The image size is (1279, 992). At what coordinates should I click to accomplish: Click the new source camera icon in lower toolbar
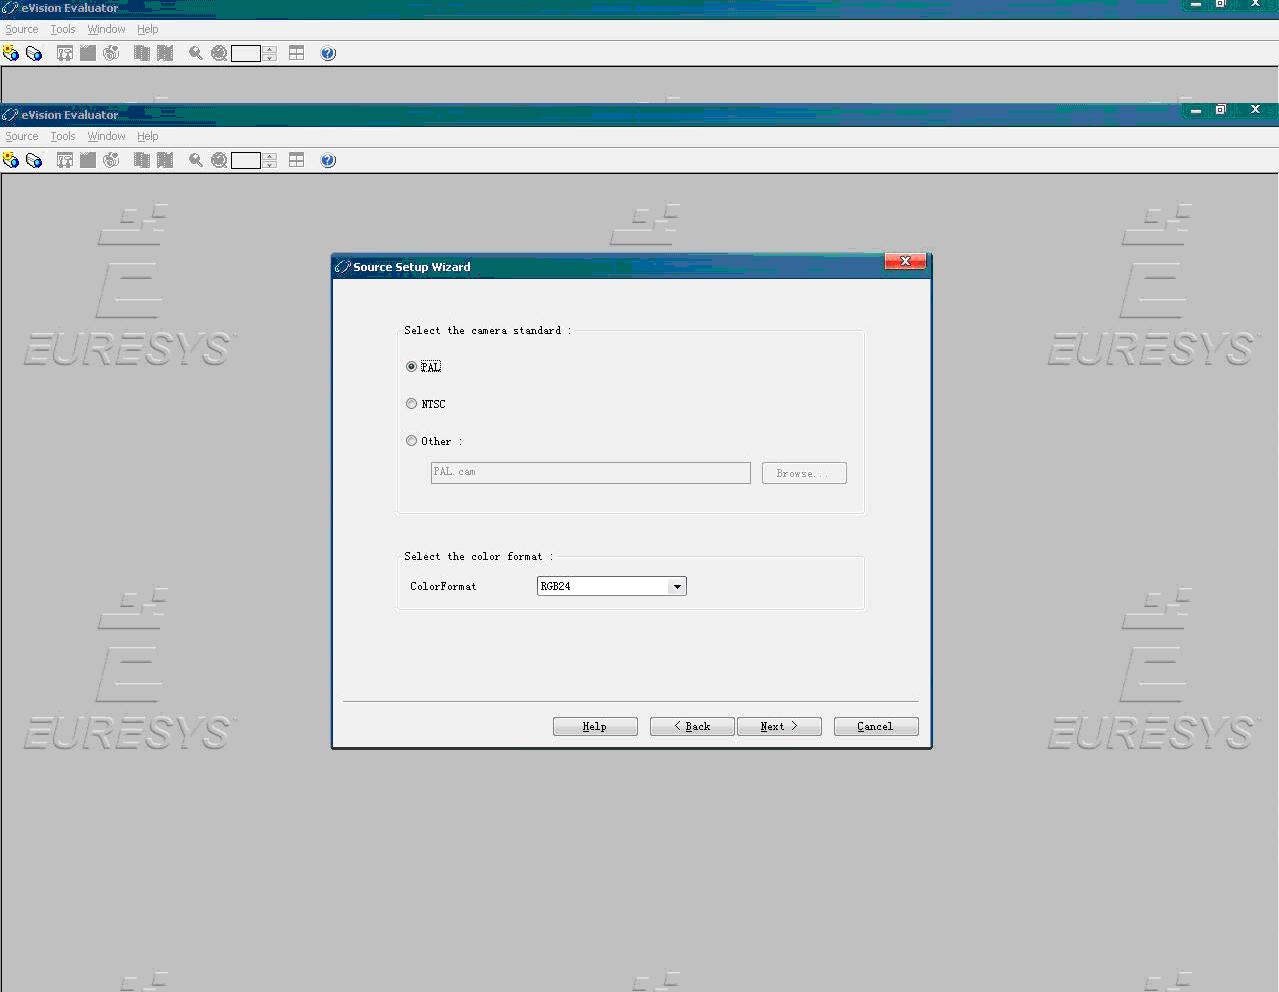coord(11,160)
